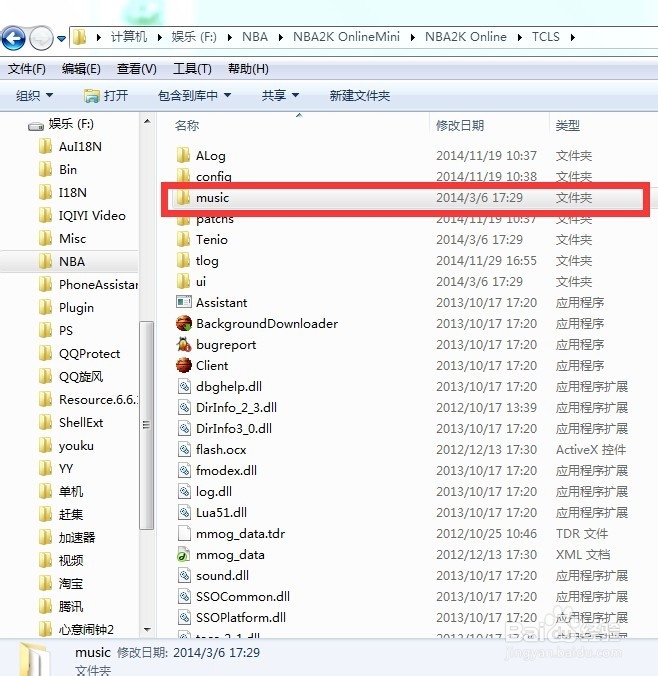Select Bin folder in navigation pane

(x=58, y=169)
